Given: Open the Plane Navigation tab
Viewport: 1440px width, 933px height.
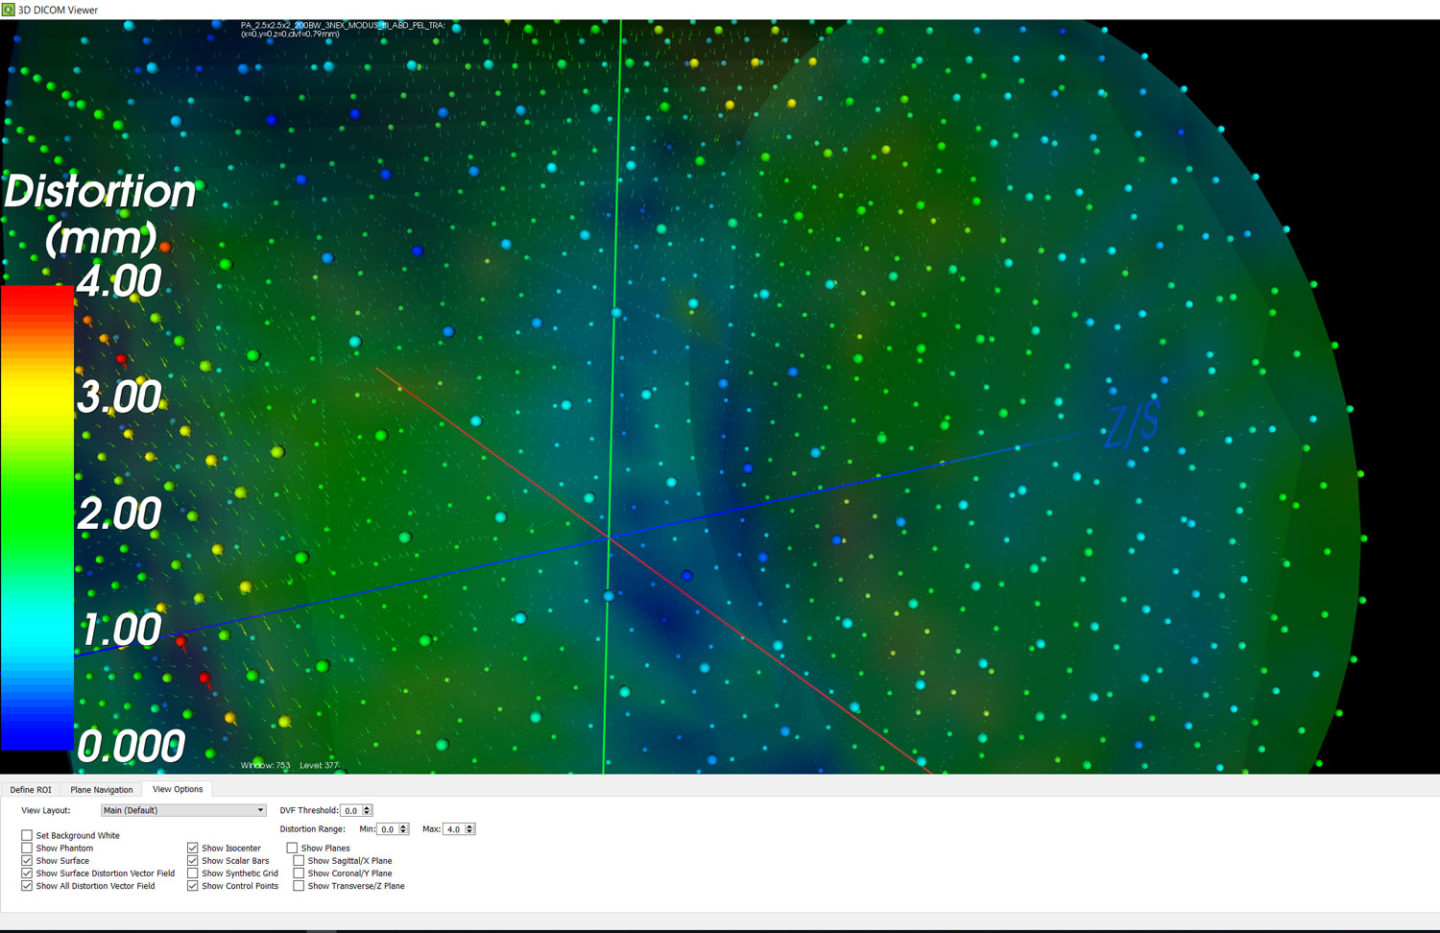Looking at the screenshot, I should coord(101,789).
